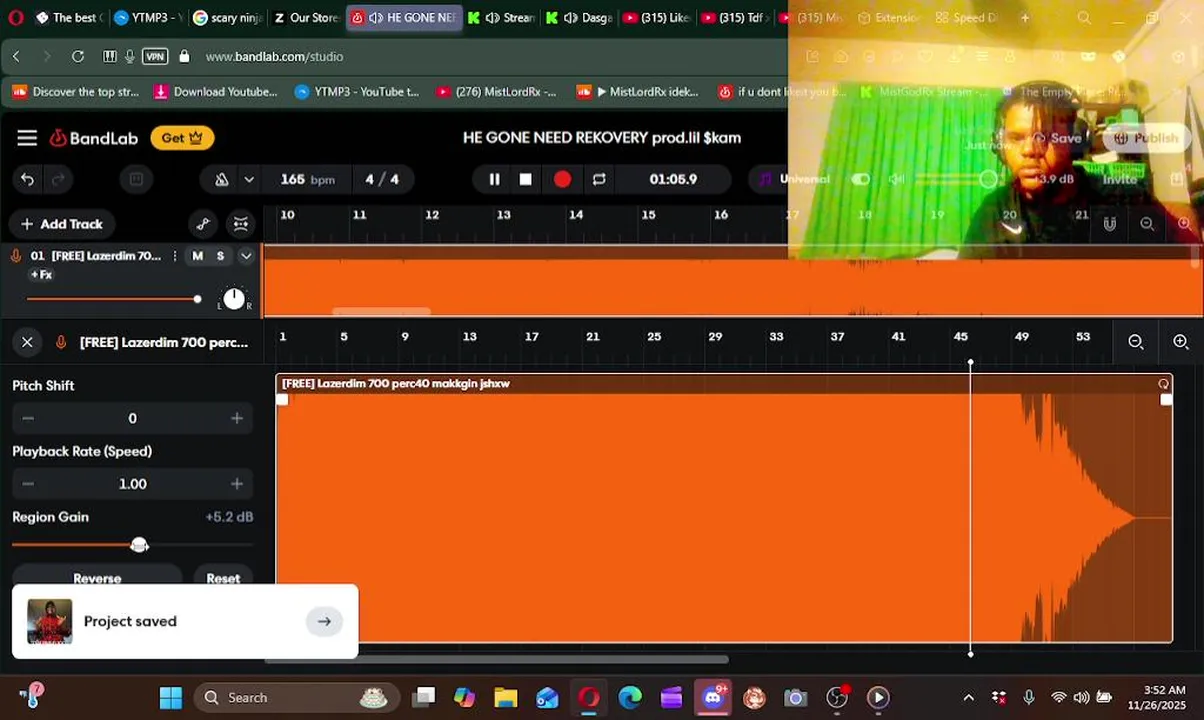Expand track 01 options chevron
1204x720 pixels.
(245, 256)
